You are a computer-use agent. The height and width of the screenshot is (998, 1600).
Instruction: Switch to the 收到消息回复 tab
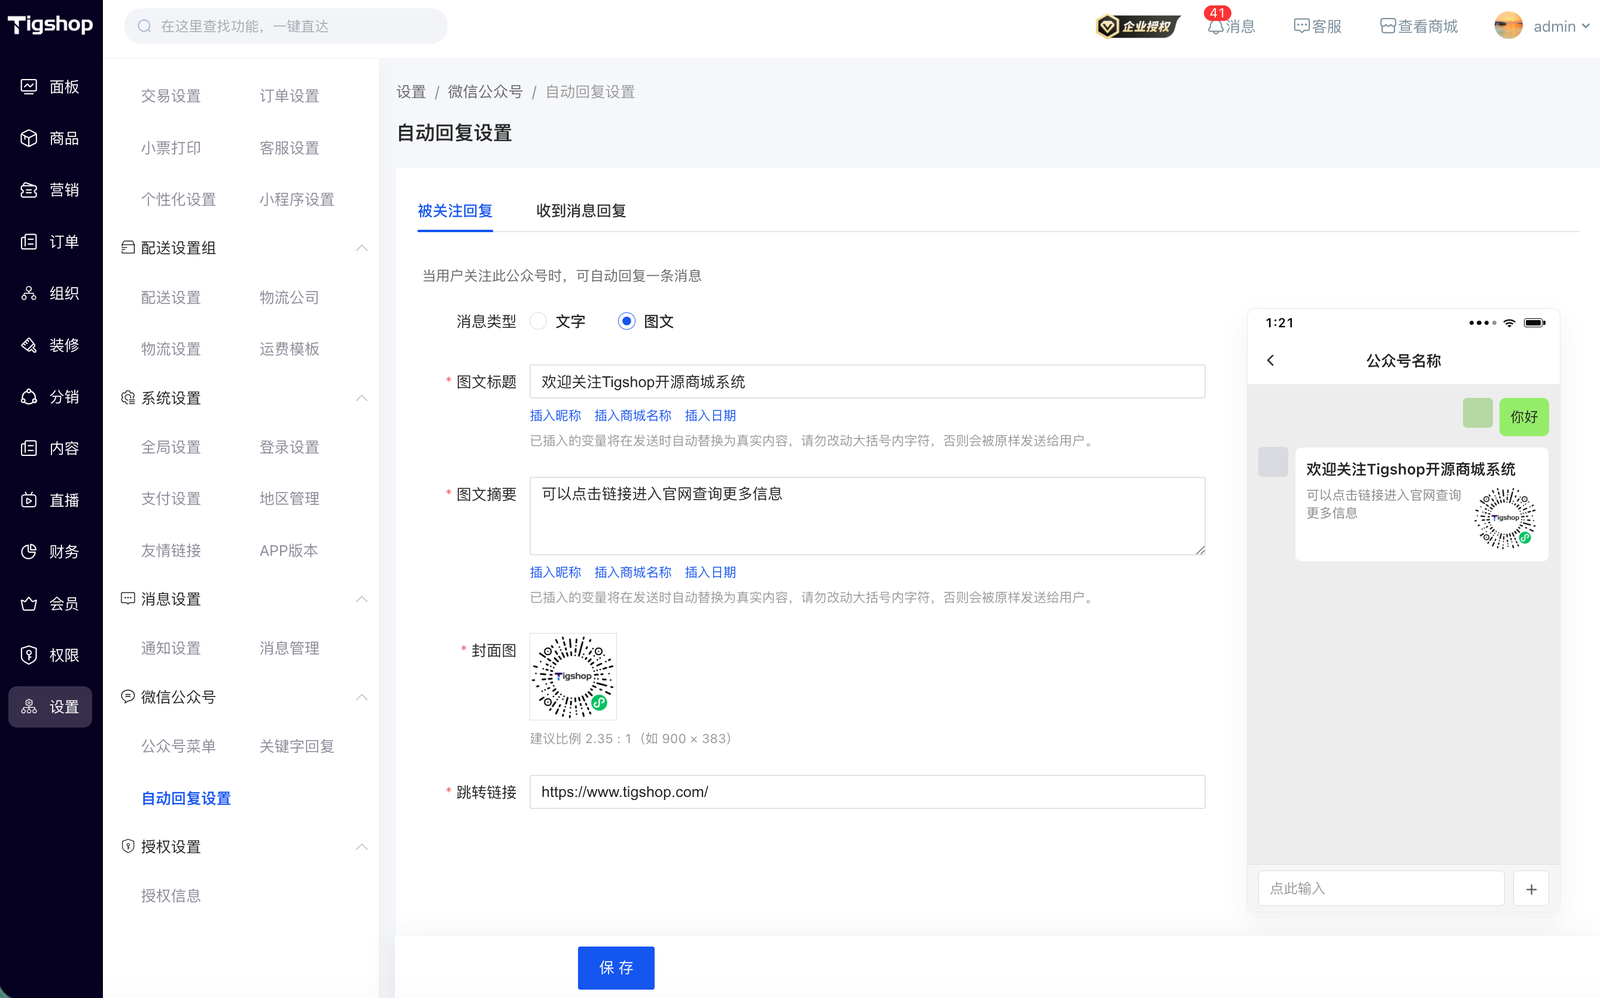pos(581,211)
